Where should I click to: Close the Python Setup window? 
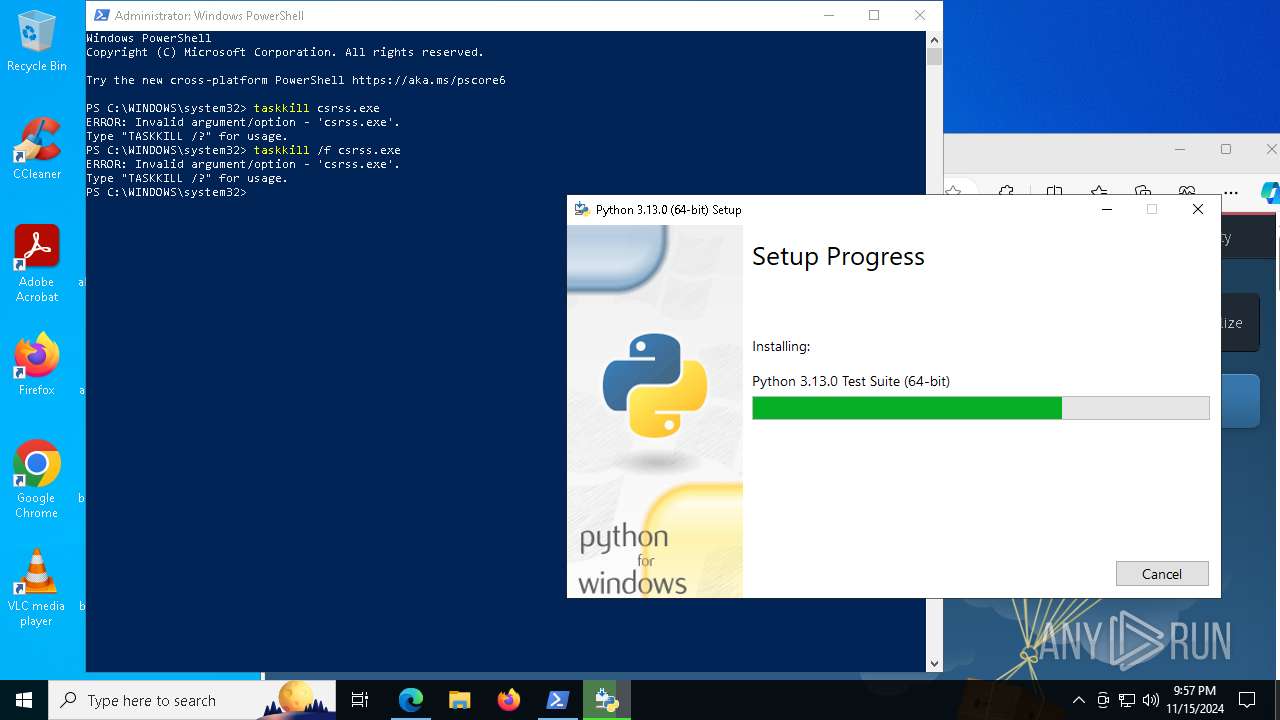[1198, 209]
